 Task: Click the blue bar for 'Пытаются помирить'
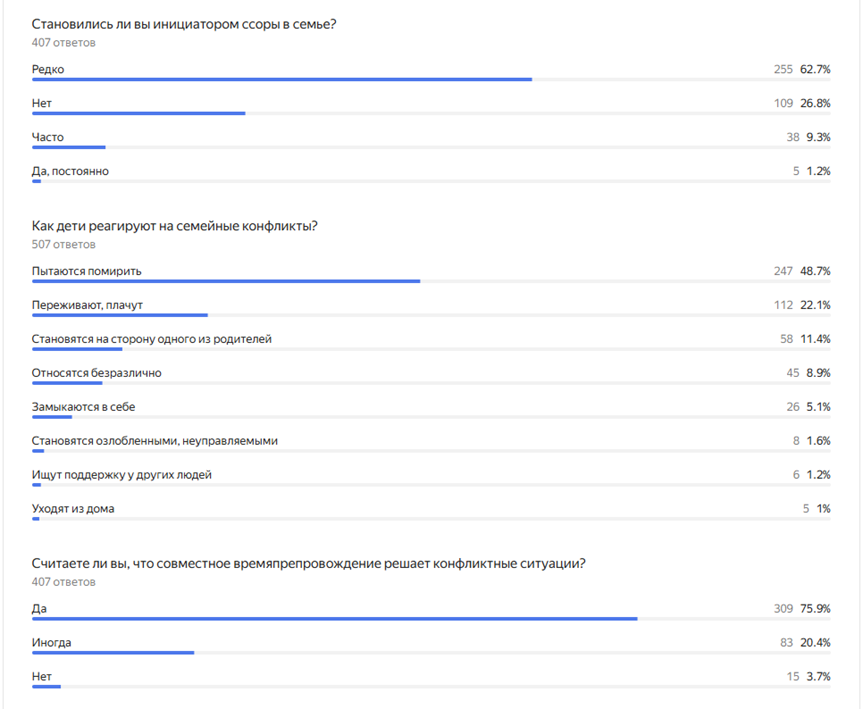click(x=226, y=281)
